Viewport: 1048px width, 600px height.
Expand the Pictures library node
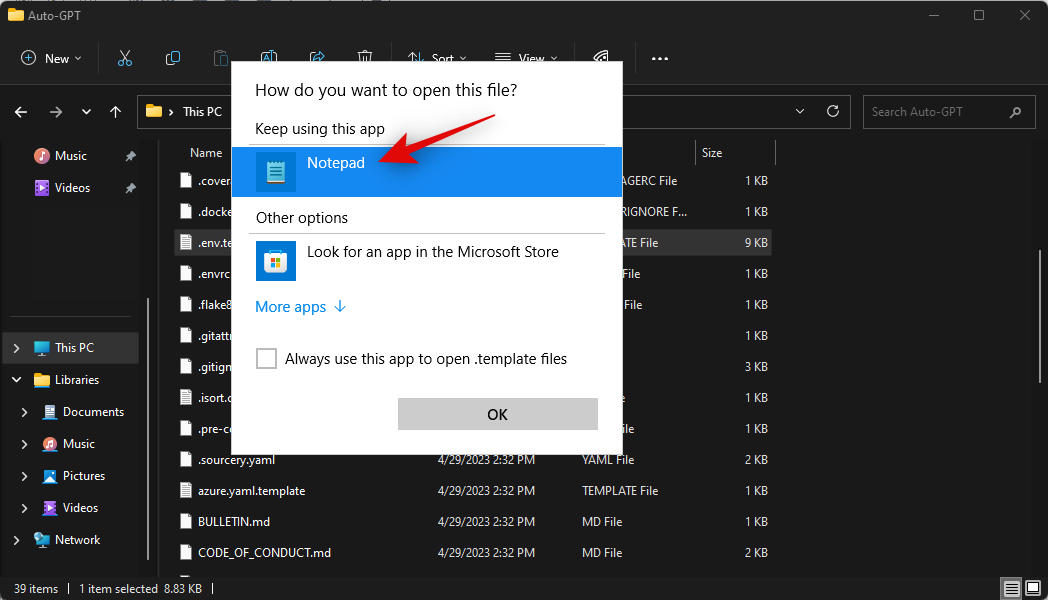[25, 476]
